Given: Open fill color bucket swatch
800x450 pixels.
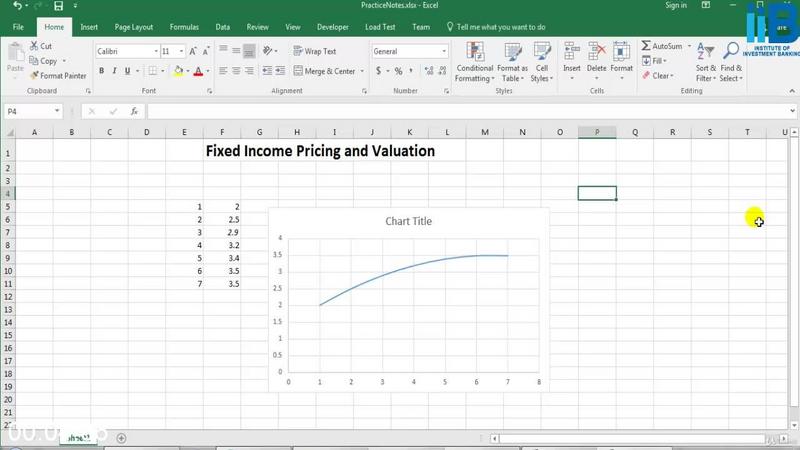Looking at the screenshot, I should tap(178, 71).
